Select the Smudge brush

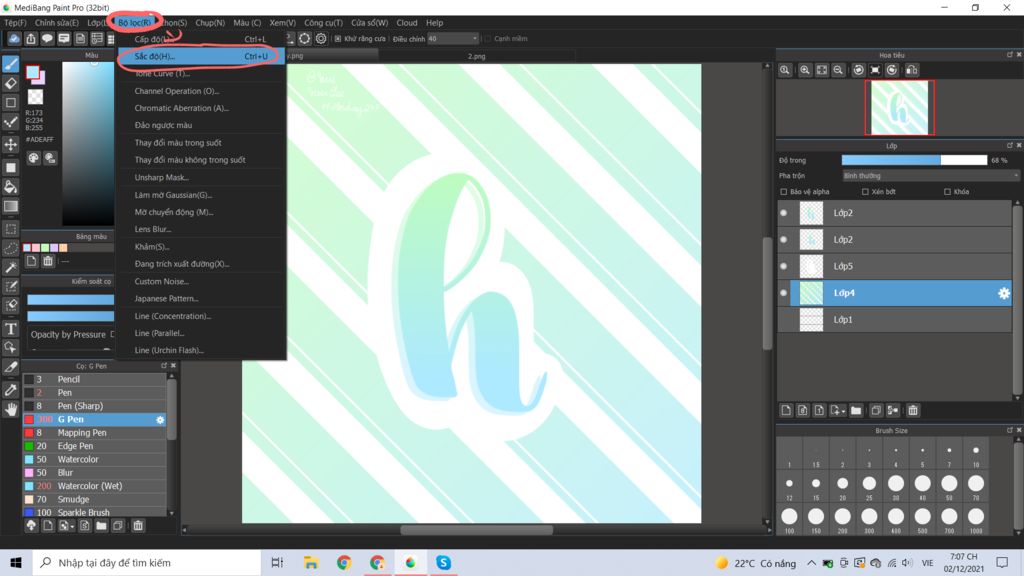pos(95,500)
